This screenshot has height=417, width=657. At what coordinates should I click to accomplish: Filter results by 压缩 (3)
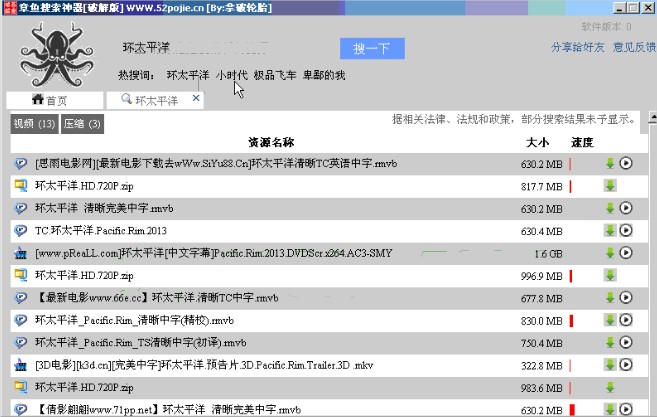pyautogui.click(x=82, y=124)
